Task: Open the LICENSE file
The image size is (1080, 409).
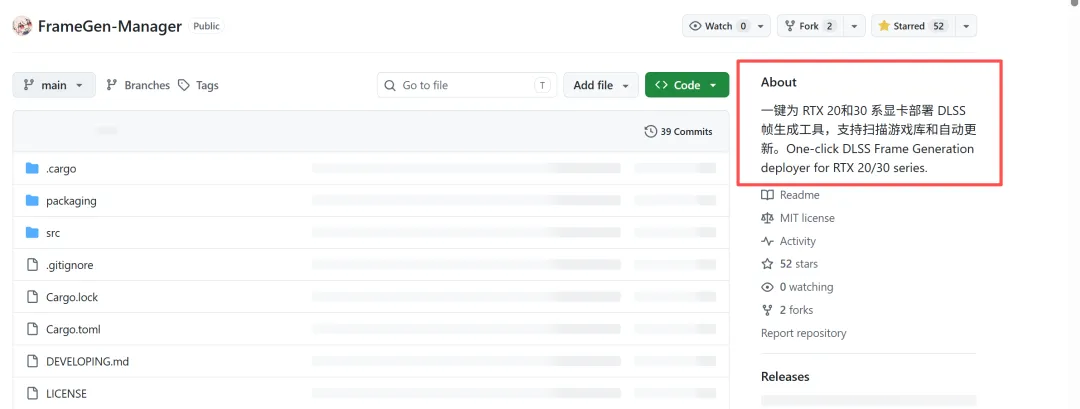Action: (x=66, y=394)
